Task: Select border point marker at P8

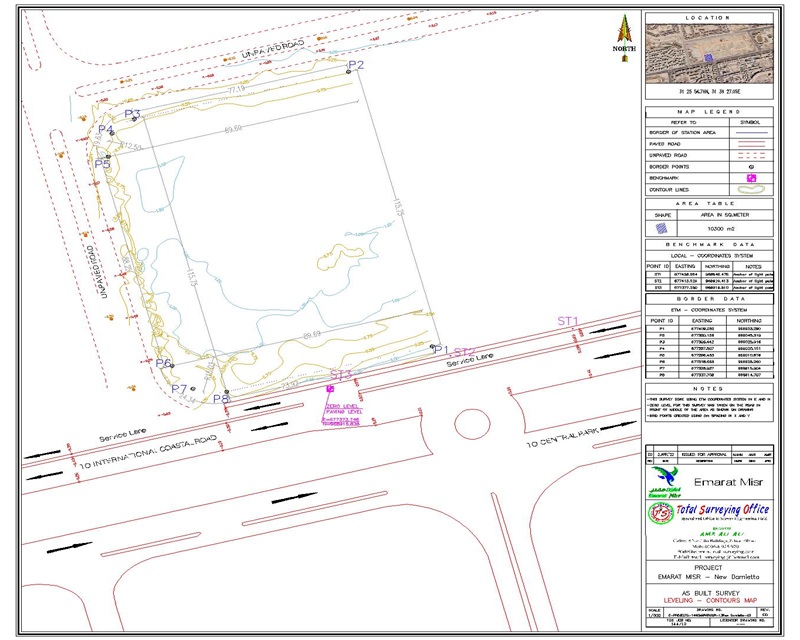Action: point(227,391)
